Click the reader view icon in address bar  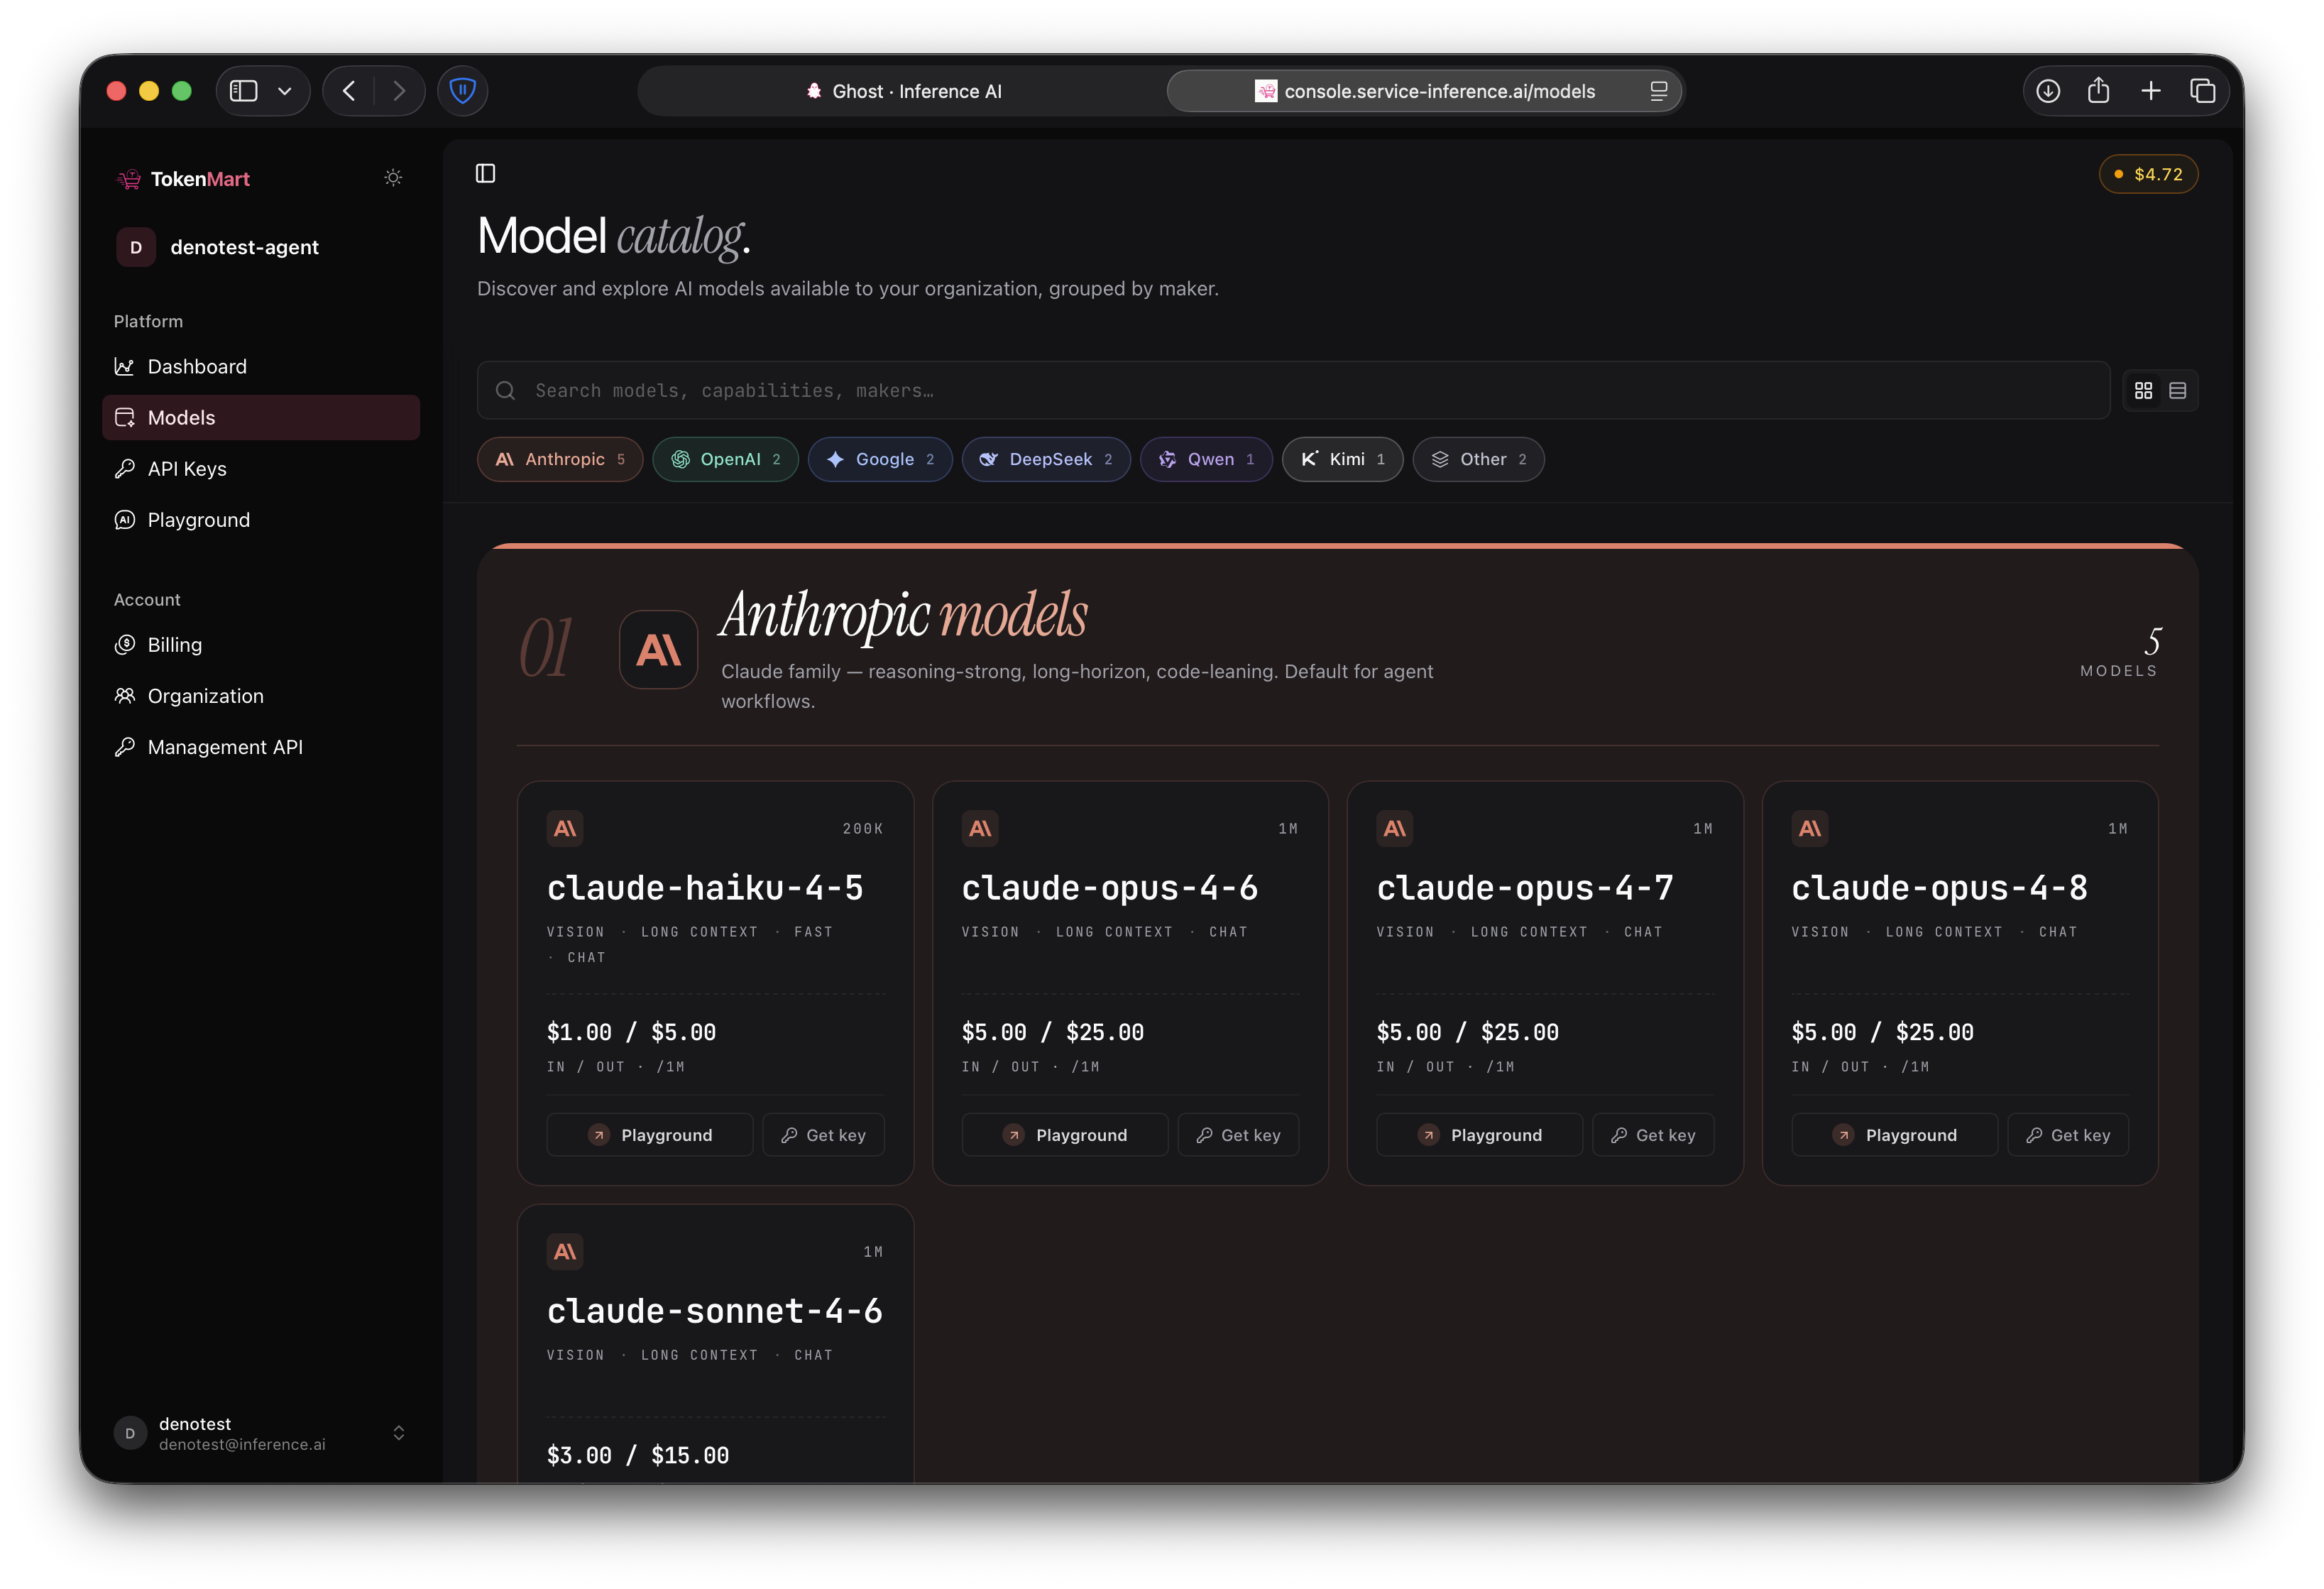pos(1659,91)
